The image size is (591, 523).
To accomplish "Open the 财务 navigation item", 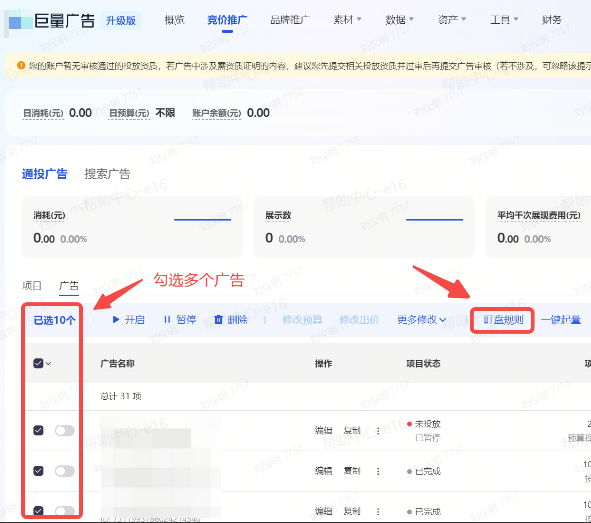I will pyautogui.click(x=551, y=20).
